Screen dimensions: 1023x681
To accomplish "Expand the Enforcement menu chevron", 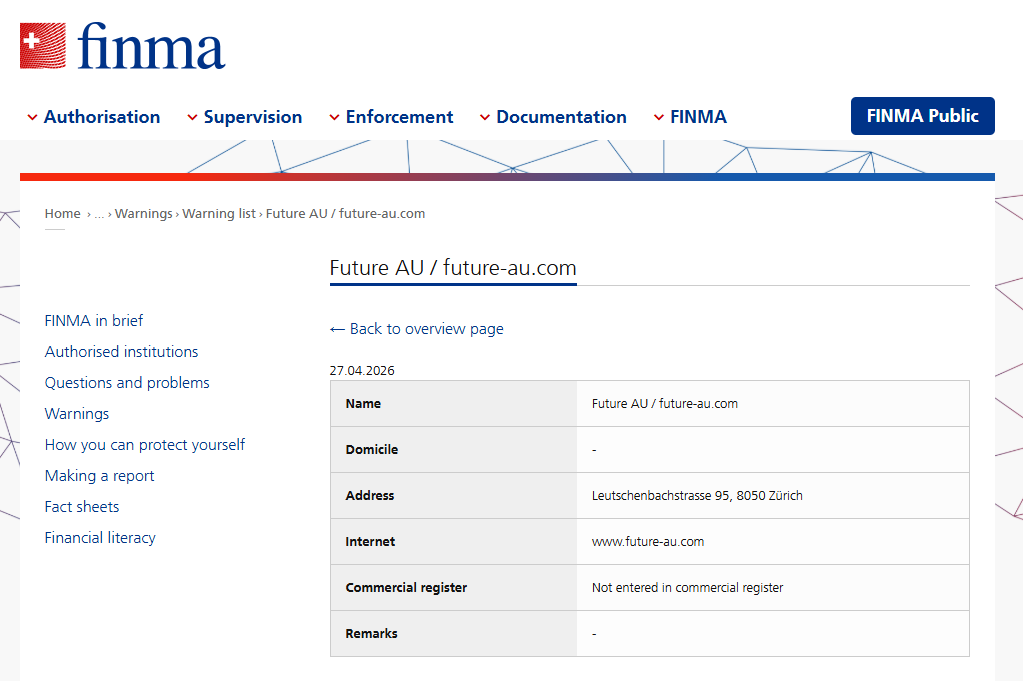I will click(334, 117).
